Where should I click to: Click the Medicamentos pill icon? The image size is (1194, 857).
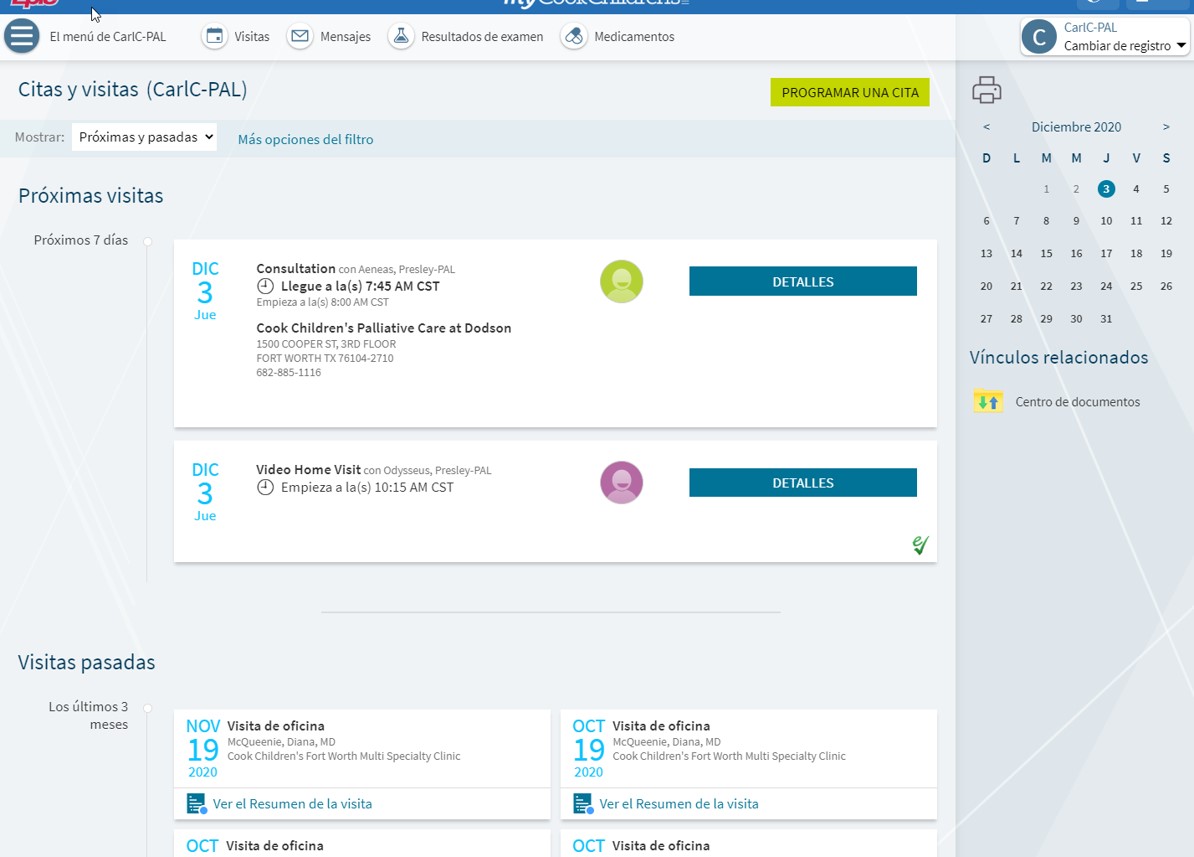tap(574, 36)
